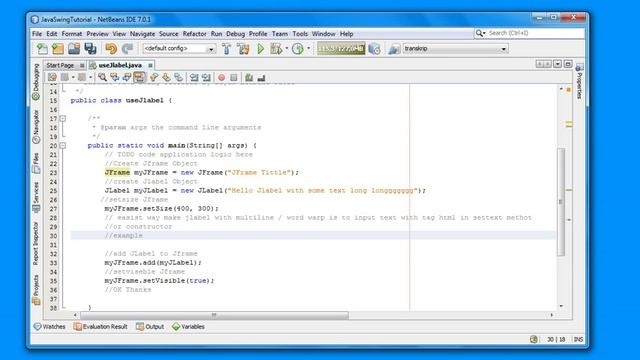The width and height of the screenshot is (640, 360).
Task: Close the useJlabel.java tab
Action: [x=151, y=65]
